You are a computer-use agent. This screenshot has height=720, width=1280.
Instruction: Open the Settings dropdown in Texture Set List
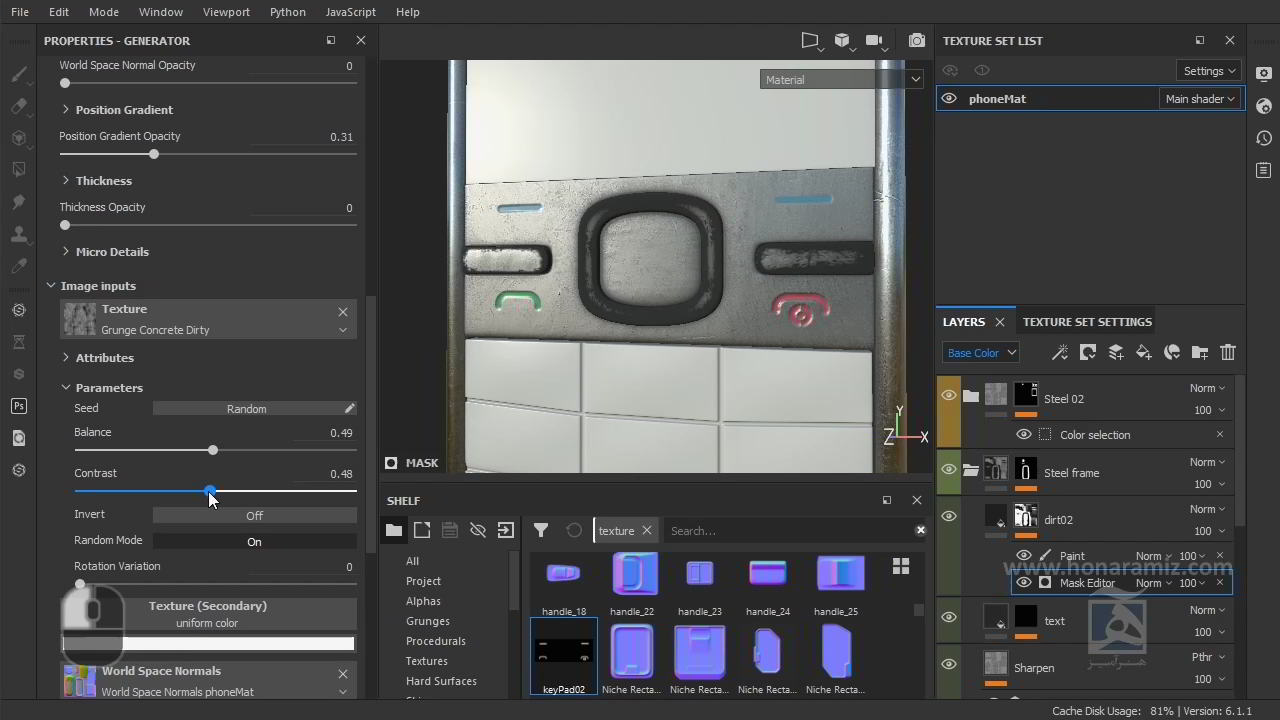1209,71
